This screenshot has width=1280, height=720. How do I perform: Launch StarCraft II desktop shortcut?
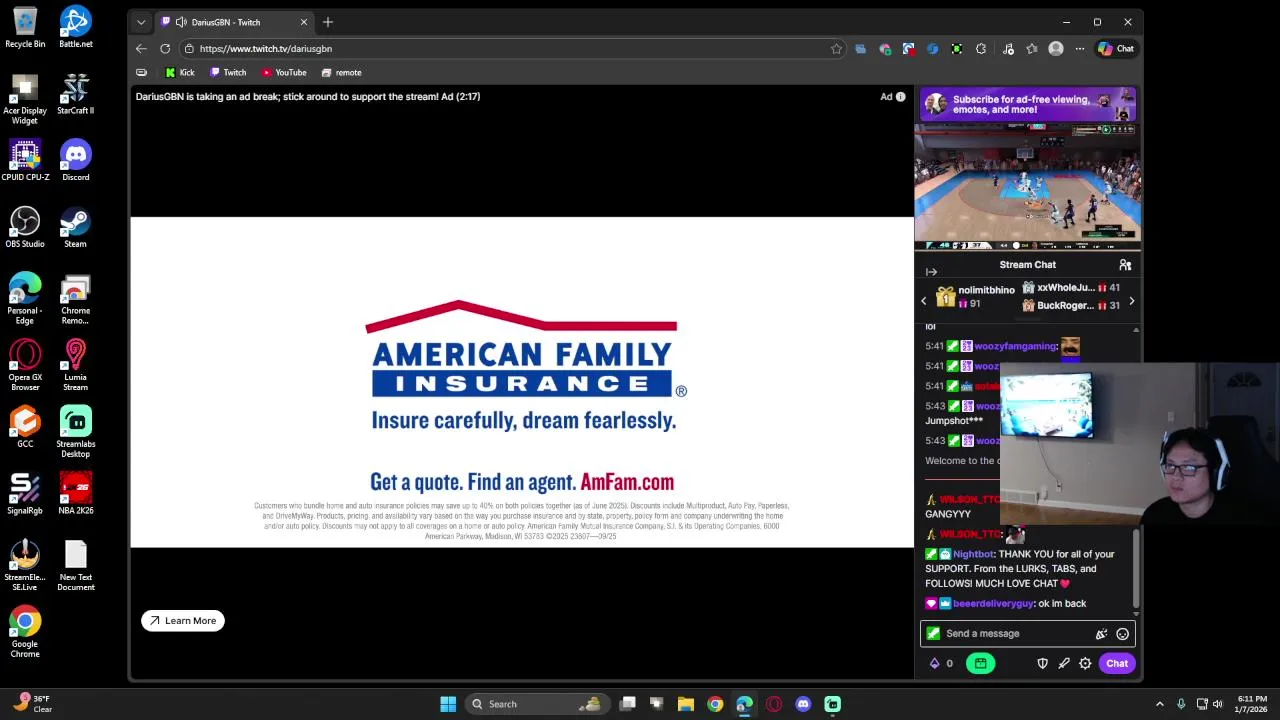(x=75, y=94)
